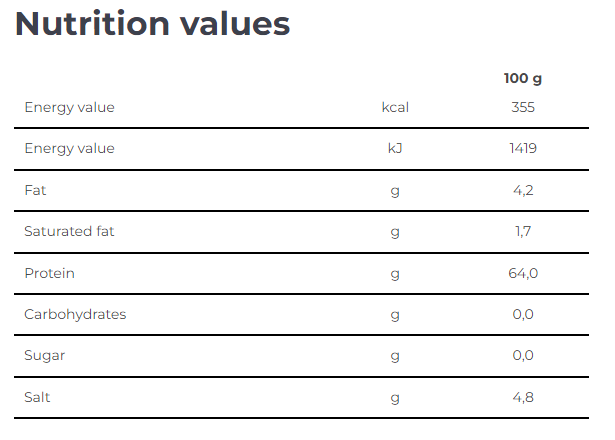Screen dimensions: 615x440
Task: Click the 4,2 fat value
Action: pyautogui.click(x=523, y=191)
